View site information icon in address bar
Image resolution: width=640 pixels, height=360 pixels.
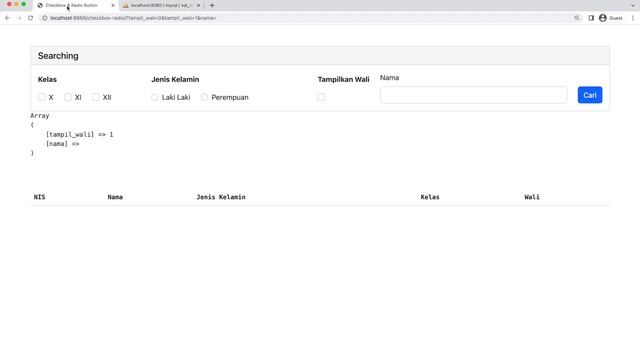45,18
